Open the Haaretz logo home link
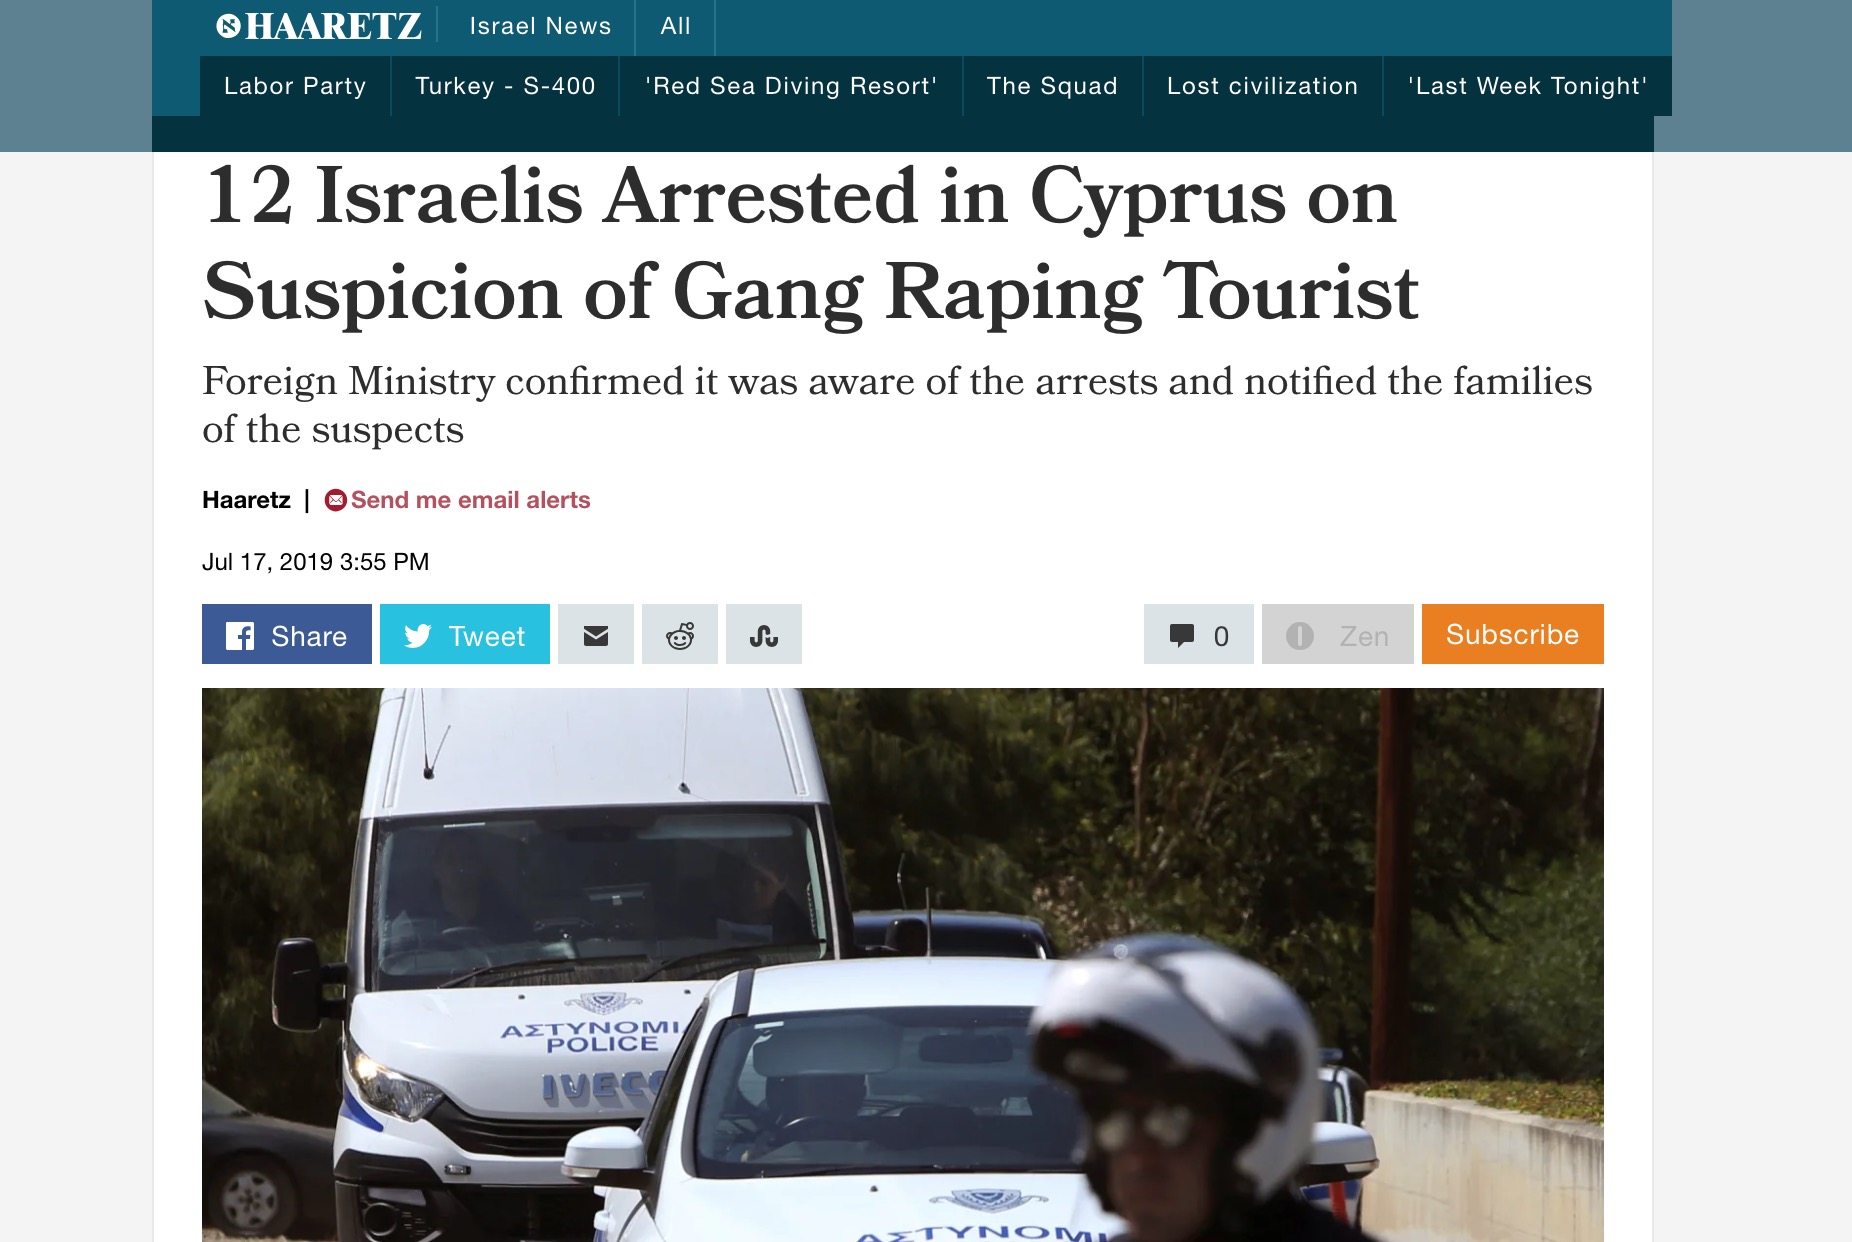Image resolution: width=1852 pixels, height=1242 pixels. point(319,26)
